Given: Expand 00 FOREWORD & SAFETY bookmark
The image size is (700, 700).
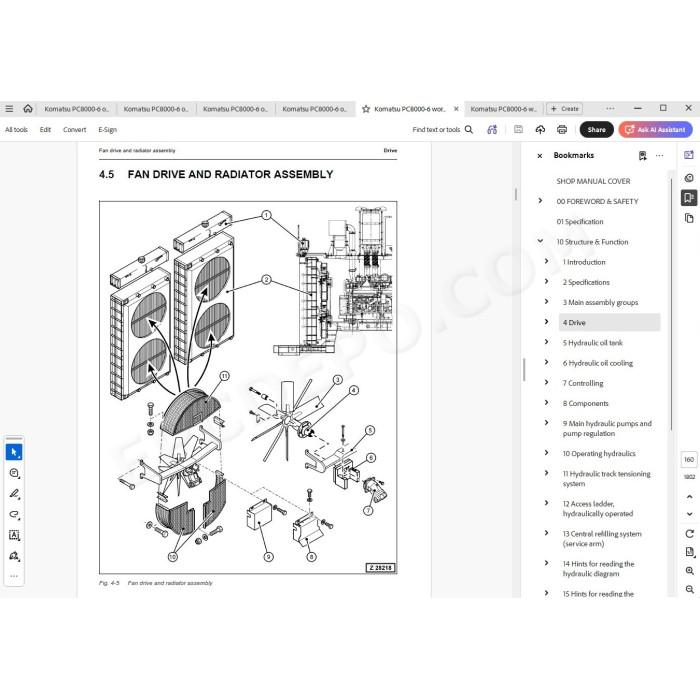Looking at the screenshot, I should coord(540,201).
